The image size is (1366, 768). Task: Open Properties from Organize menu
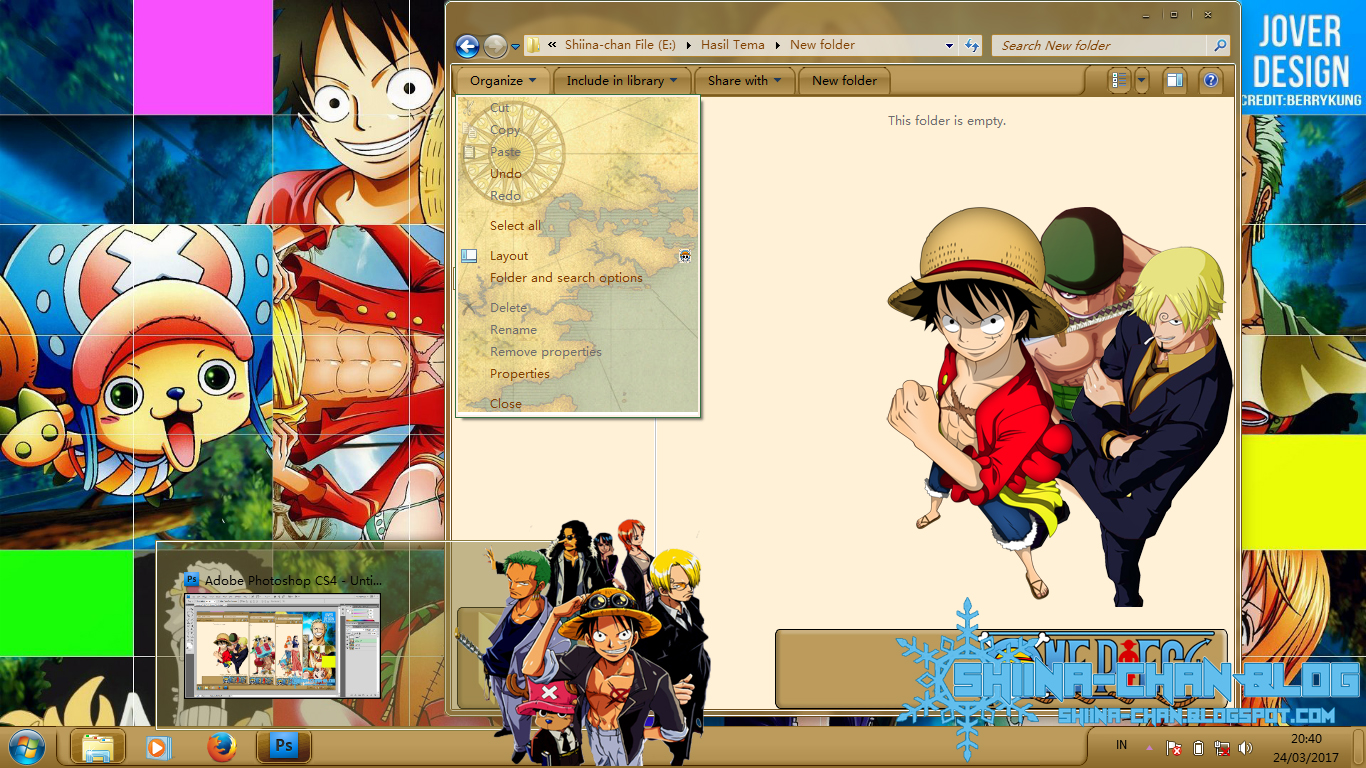(x=579, y=374)
